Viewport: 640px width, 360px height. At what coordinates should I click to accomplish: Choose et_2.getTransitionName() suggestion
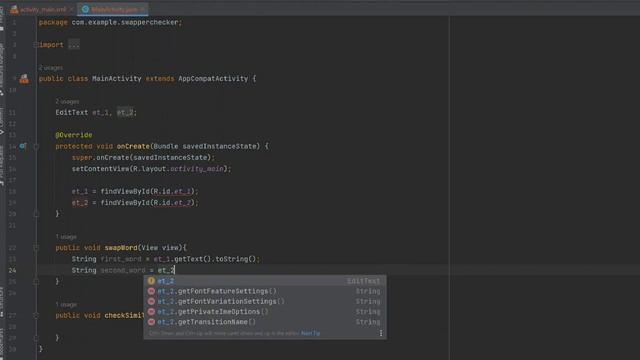pos(264,322)
